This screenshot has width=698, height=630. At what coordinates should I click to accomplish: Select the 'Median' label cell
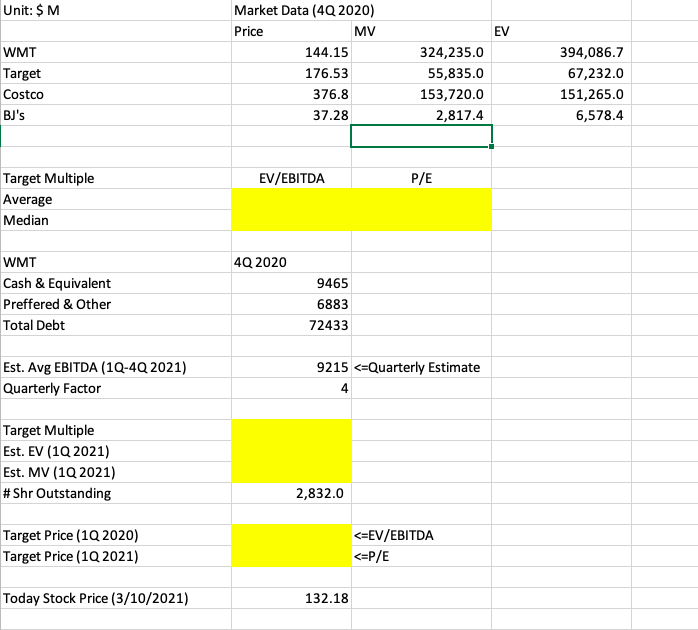pos(116,220)
